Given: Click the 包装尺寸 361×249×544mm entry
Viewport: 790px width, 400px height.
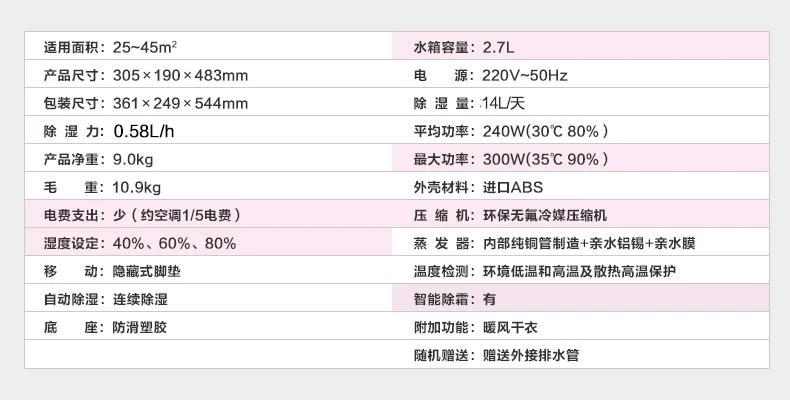Looking at the screenshot, I should click(x=208, y=102).
